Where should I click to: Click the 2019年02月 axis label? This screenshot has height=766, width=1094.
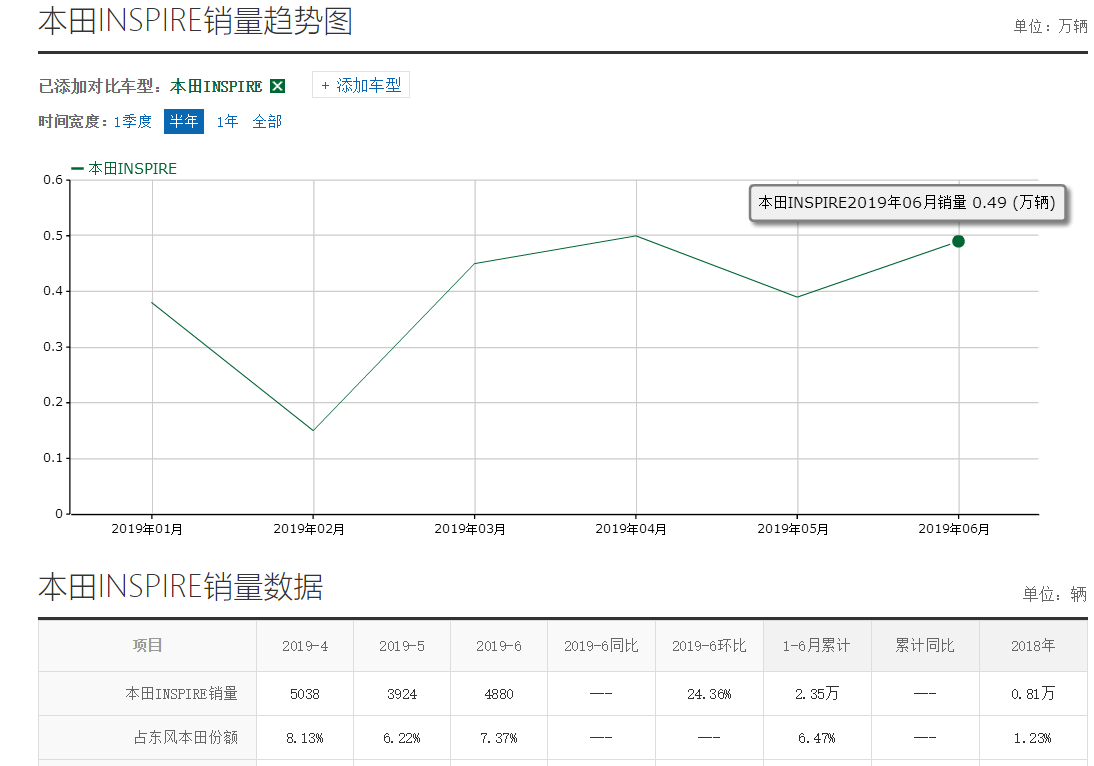308,529
